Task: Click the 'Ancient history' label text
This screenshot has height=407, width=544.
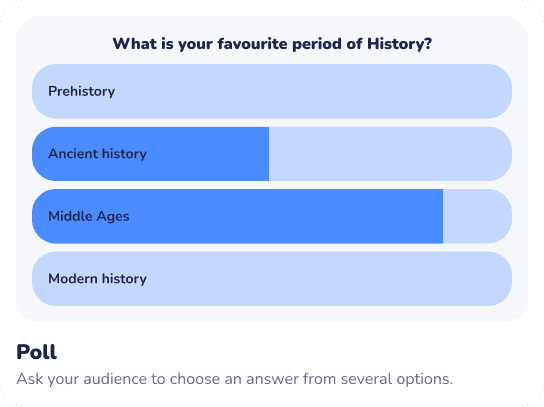Action: pyautogui.click(x=97, y=154)
